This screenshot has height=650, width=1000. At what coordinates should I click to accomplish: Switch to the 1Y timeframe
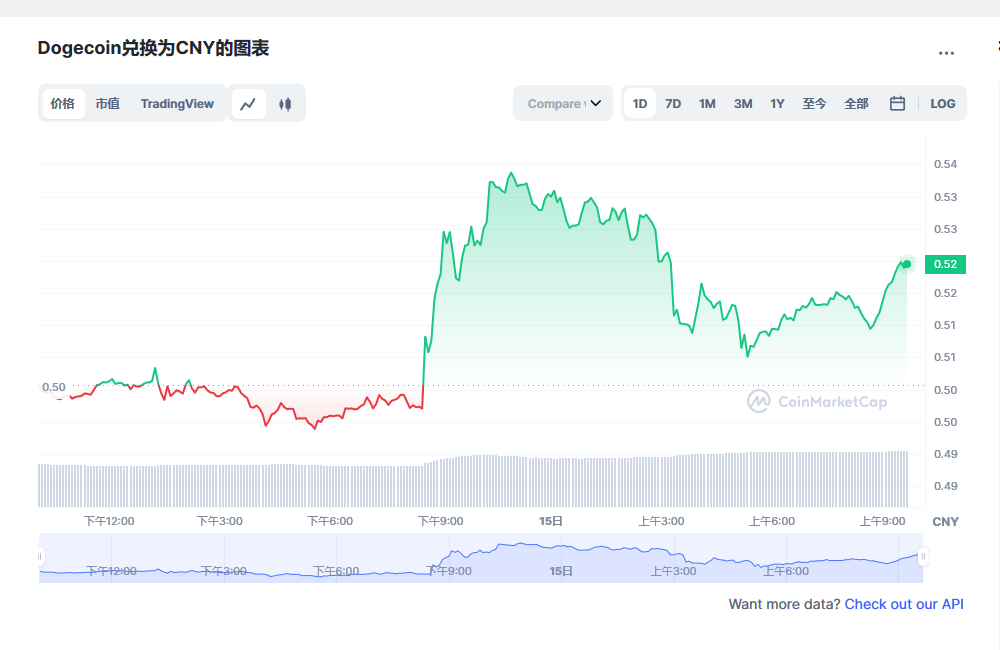click(777, 103)
